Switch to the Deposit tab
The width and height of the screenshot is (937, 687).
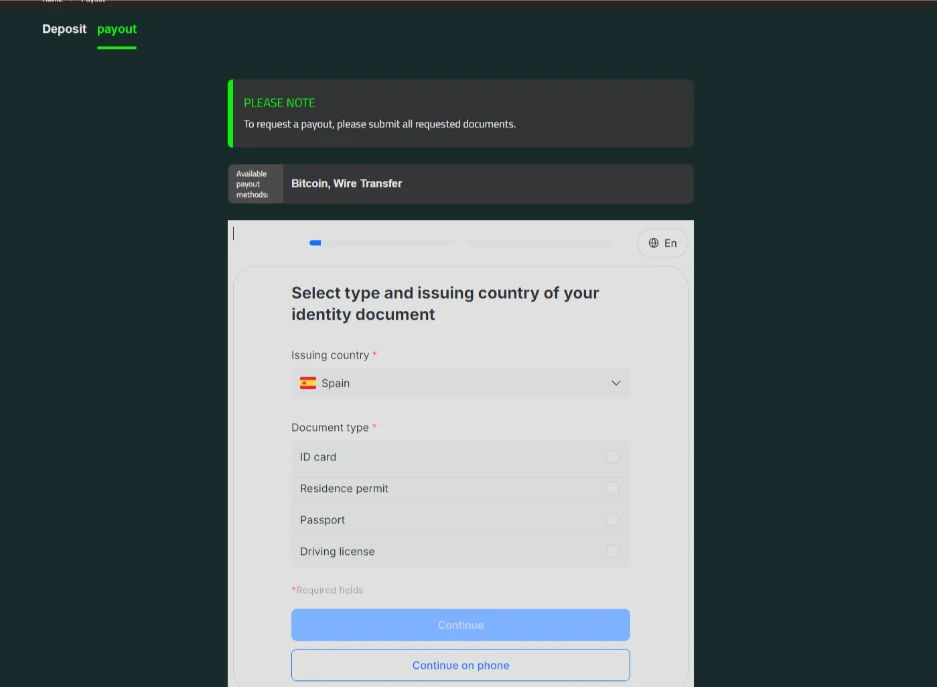pyautogui.click(x=64, y=29)
